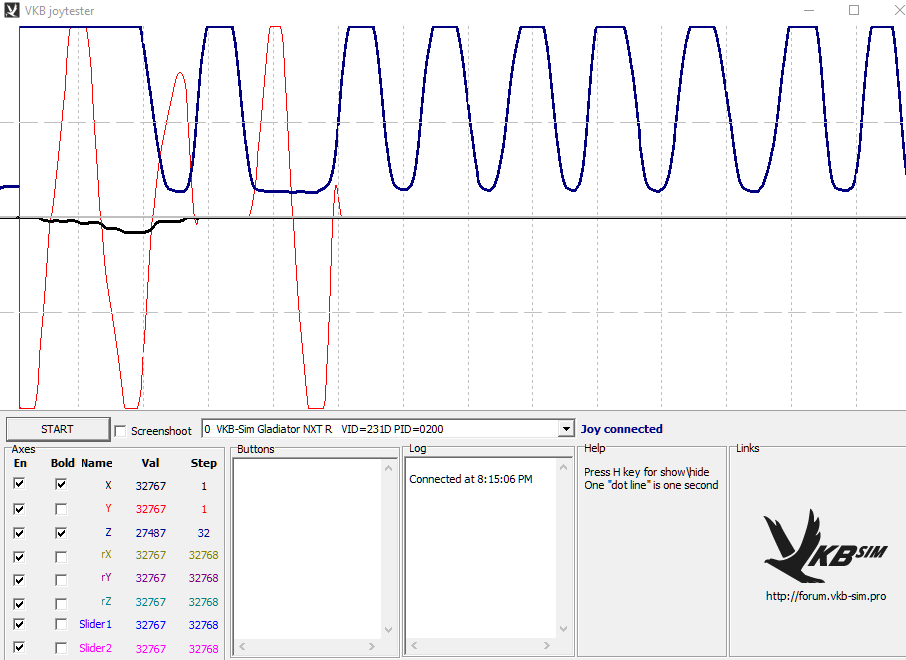Uncheck Bold for the Z axis
The height and width of the screenshot is (660, 906).
[61, 532]
